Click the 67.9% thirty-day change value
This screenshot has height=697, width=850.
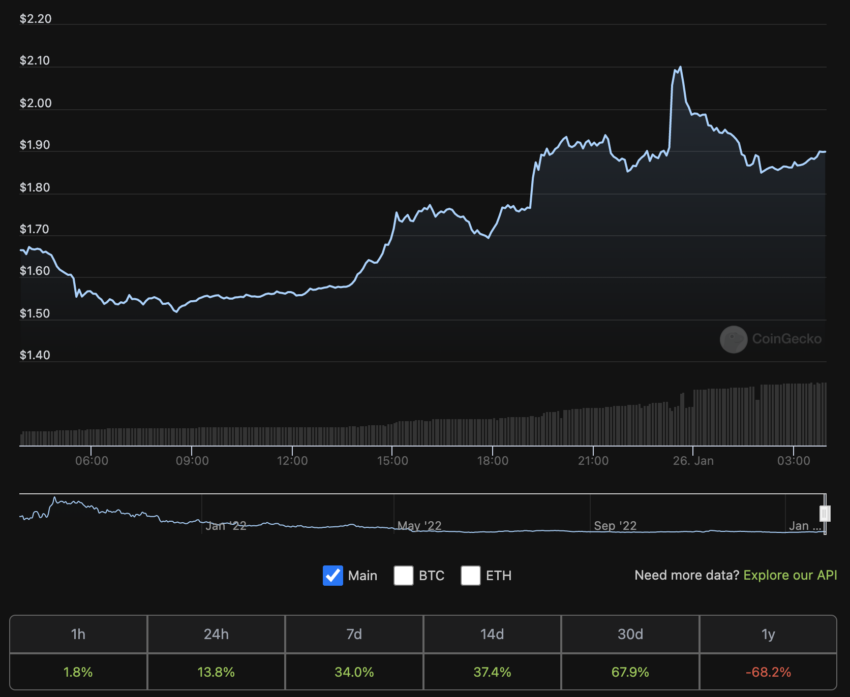(x=630, y=672)
